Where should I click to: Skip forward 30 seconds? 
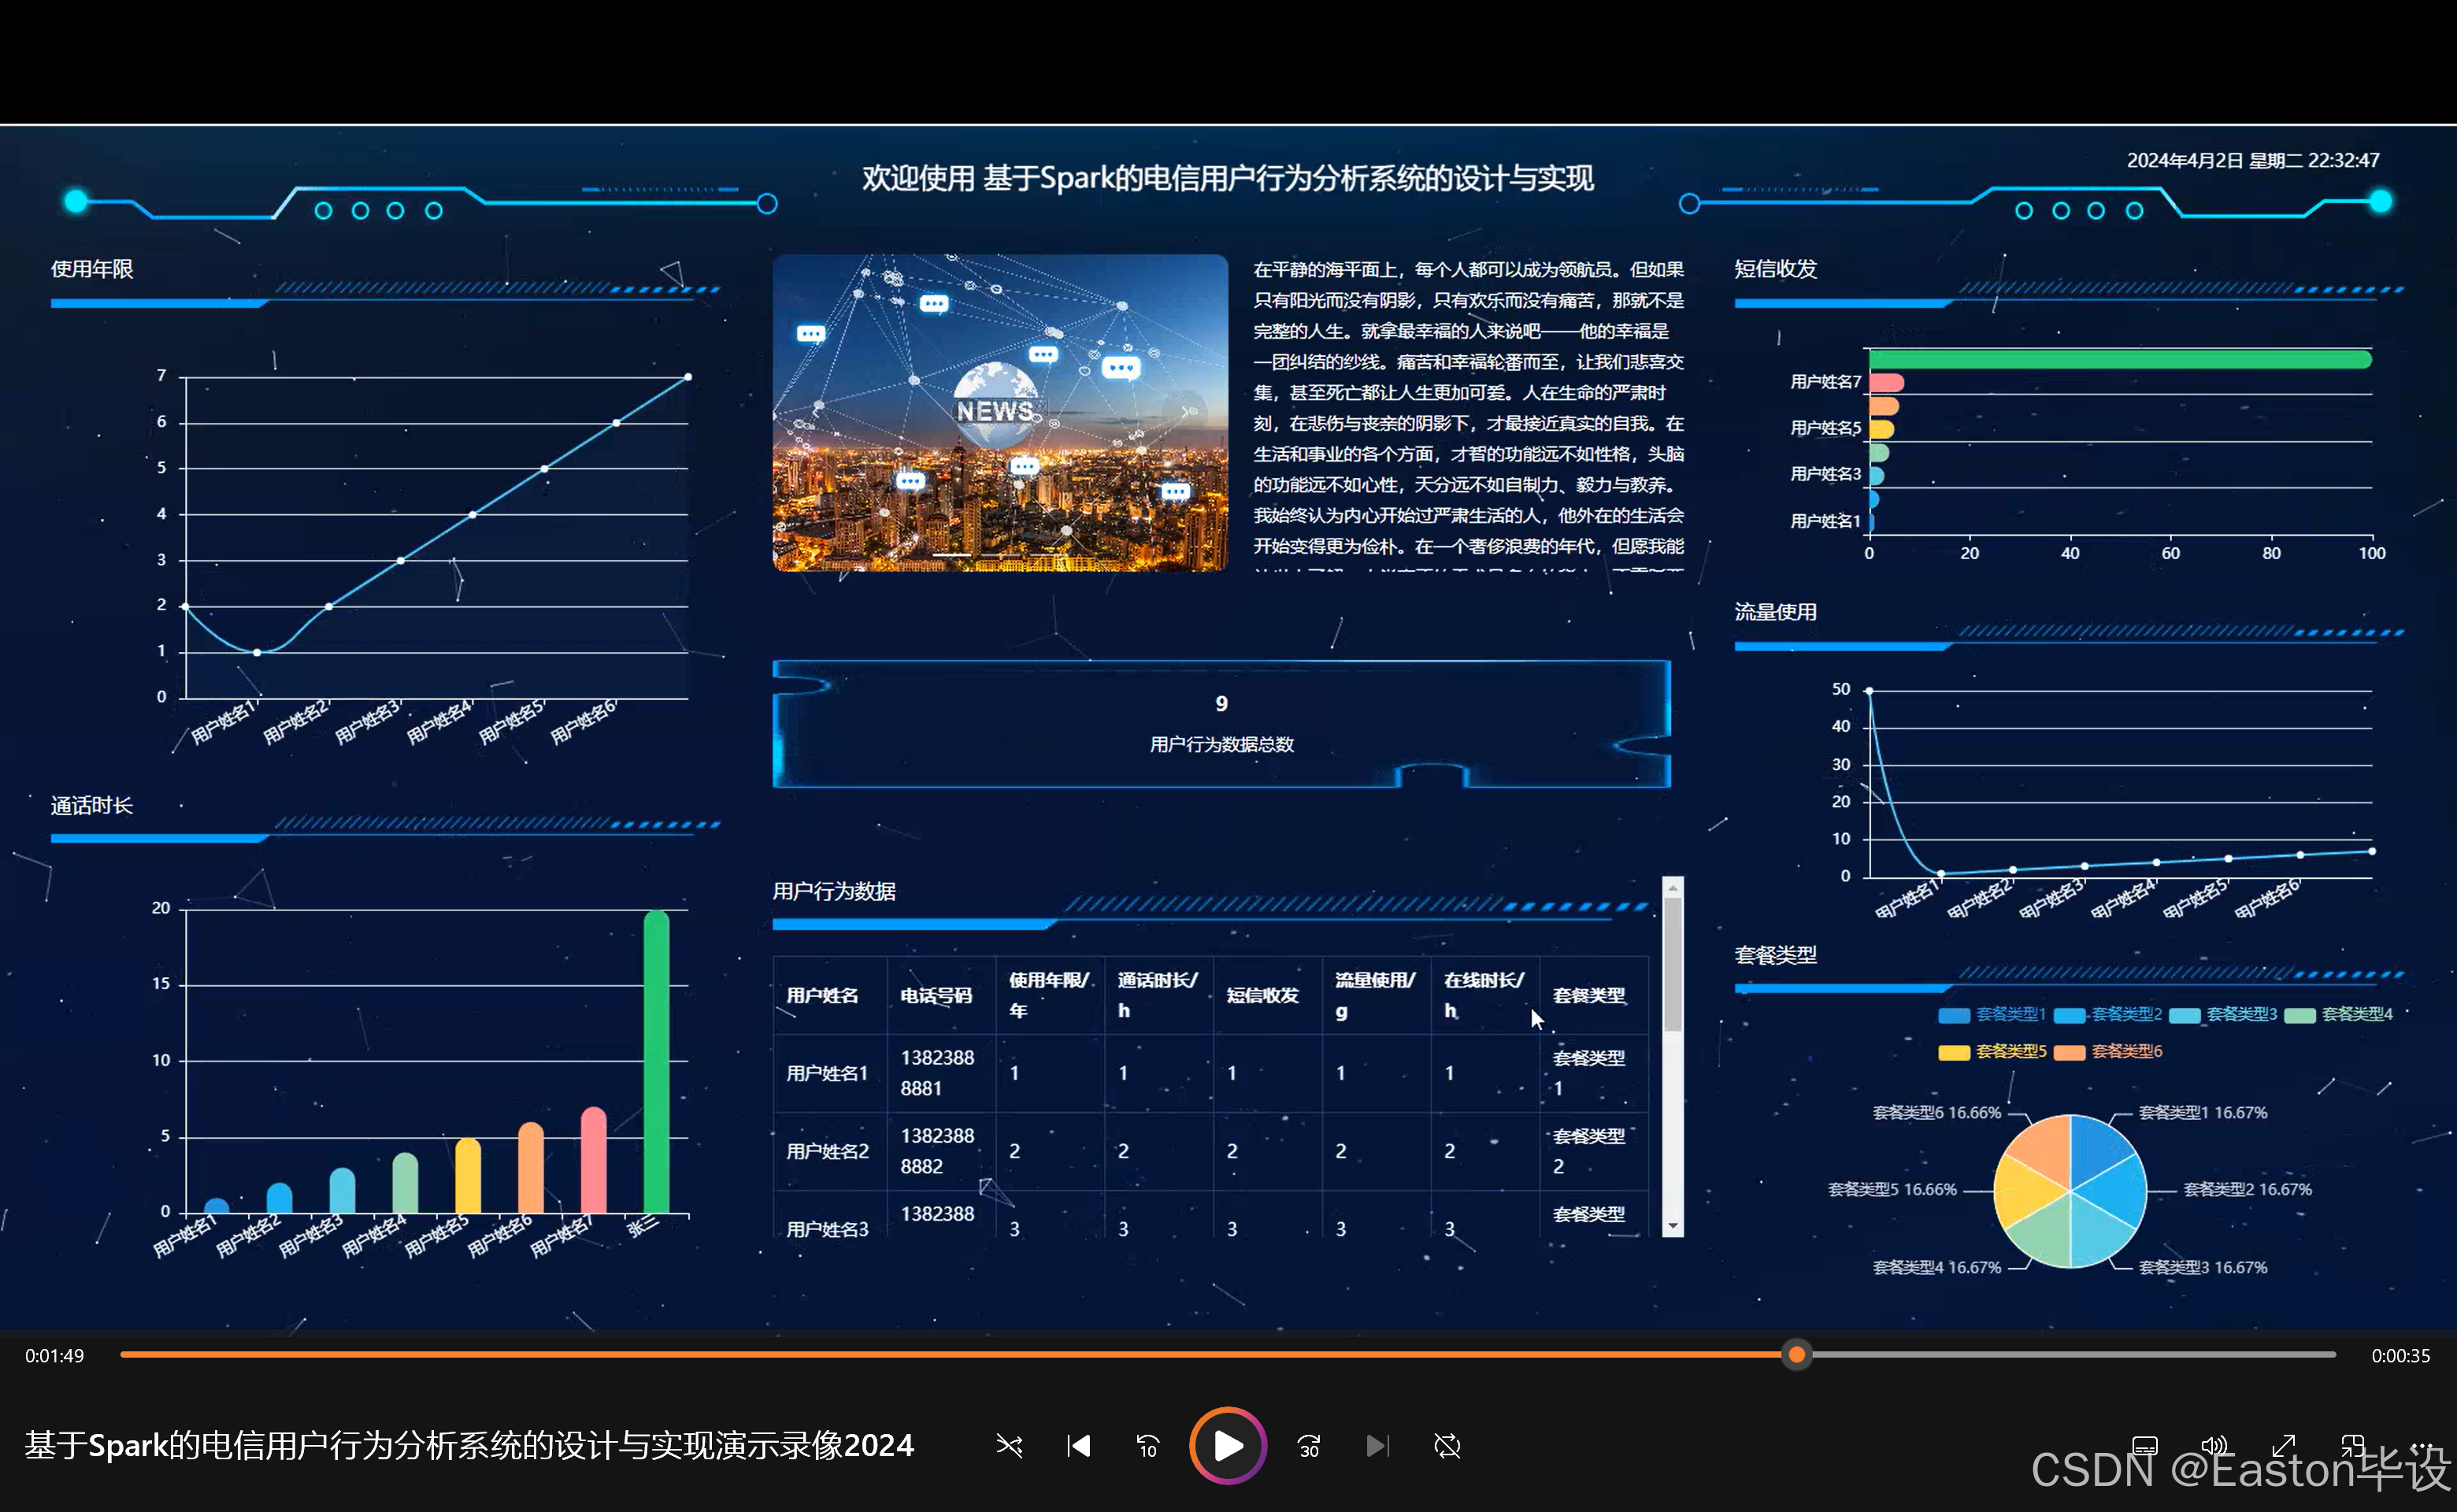point(1309,1446)
